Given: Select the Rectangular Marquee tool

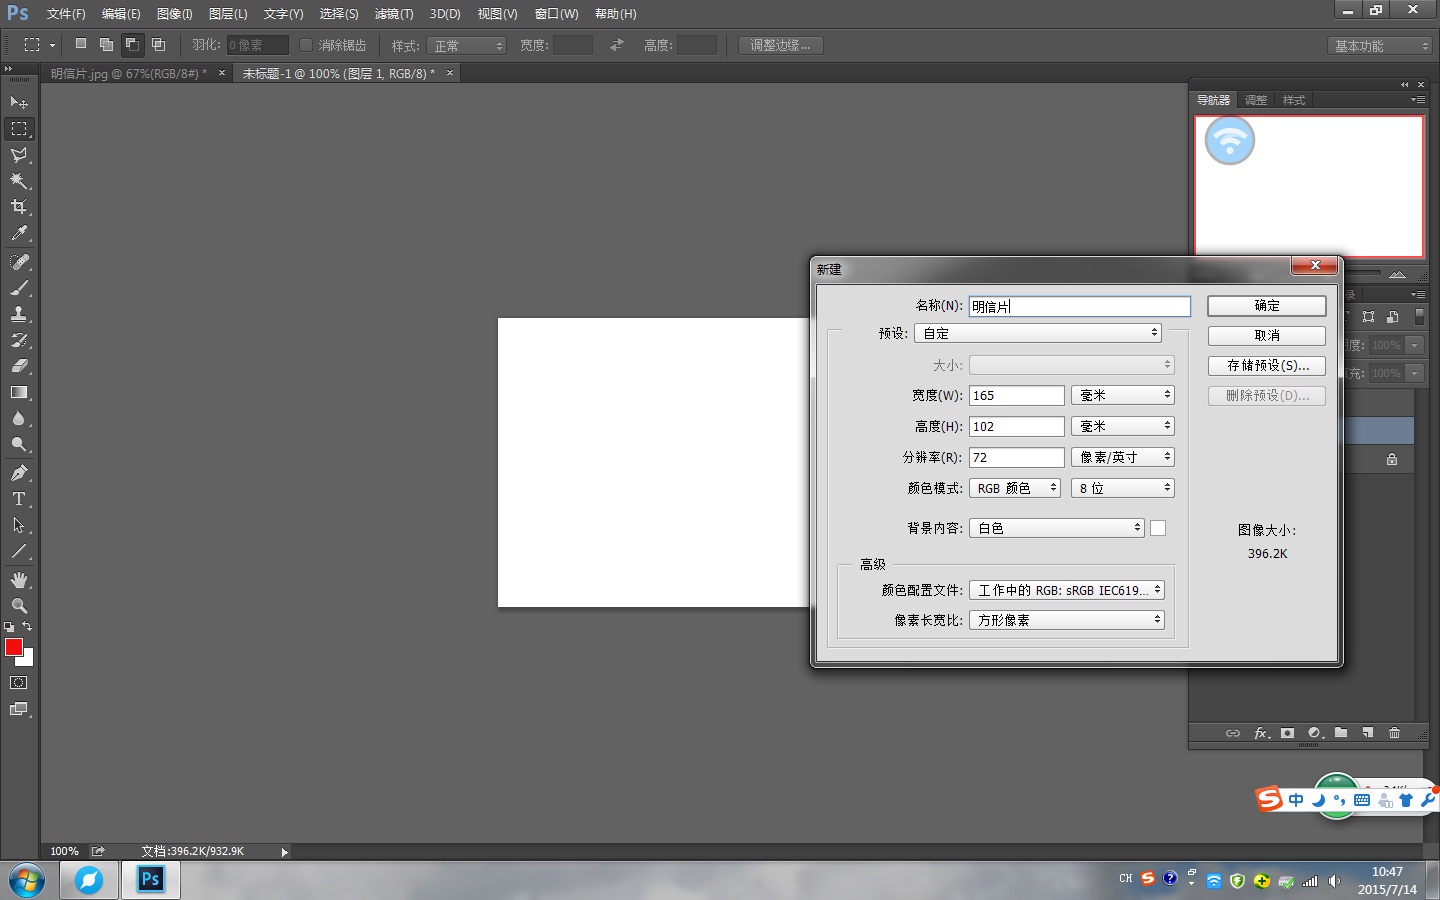Looking at the screenshot, I should pos(19,129).
